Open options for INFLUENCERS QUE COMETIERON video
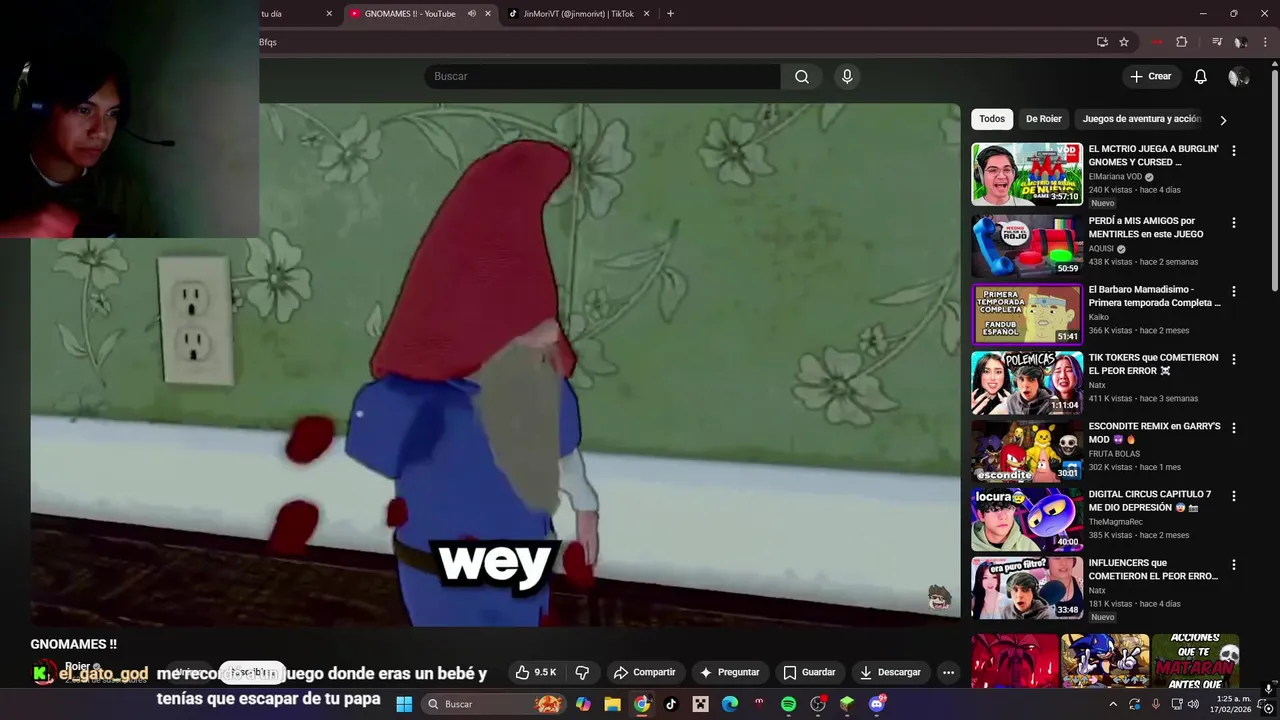Screen dimensions: 1280x720 tap(1233, 564)
